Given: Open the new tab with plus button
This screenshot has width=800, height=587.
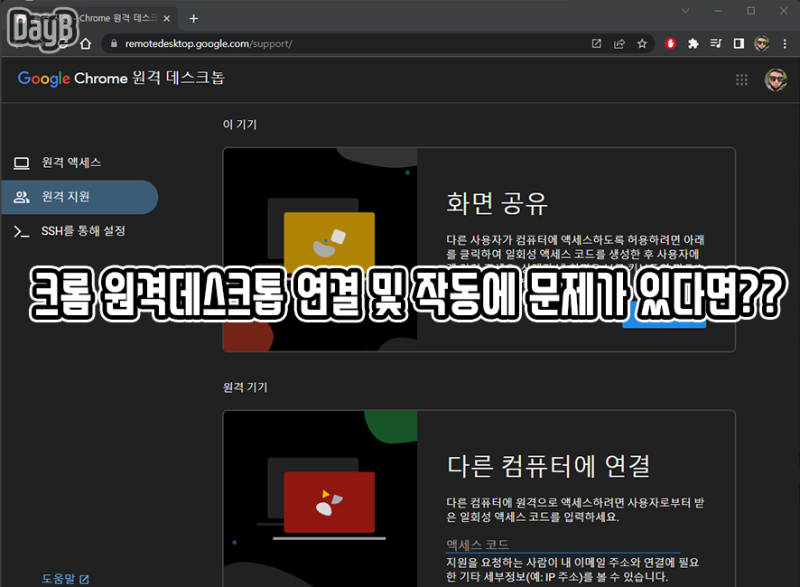Looking at the screenshot, I should tap(193, 19).
